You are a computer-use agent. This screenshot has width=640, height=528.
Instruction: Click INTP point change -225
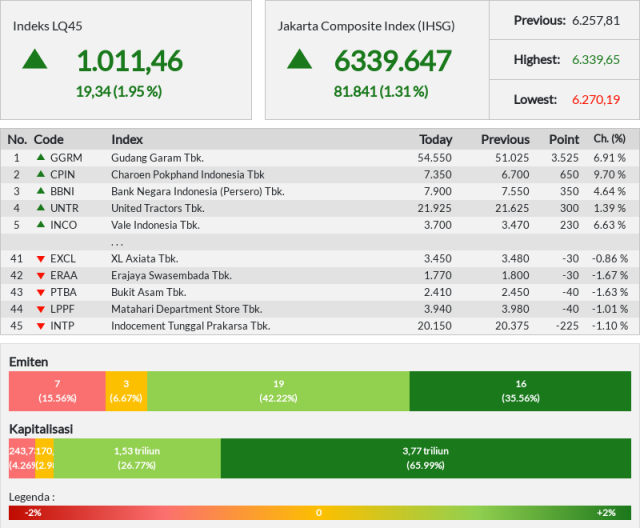[x=567, y=326]
